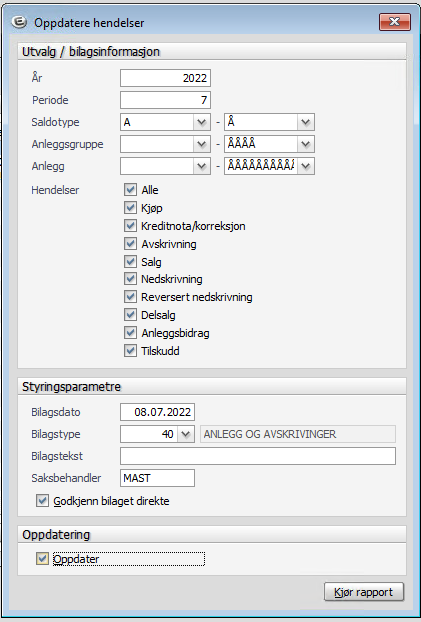The height and width of the screenshot is (622, 421).
Task: Toggle the Oppdater checkbox
Action: pos(42,559)
